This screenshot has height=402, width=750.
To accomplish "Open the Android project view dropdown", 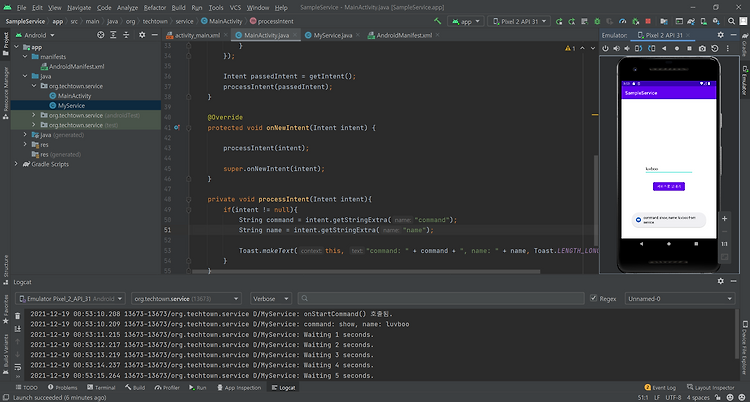I will tap(36, 35).
